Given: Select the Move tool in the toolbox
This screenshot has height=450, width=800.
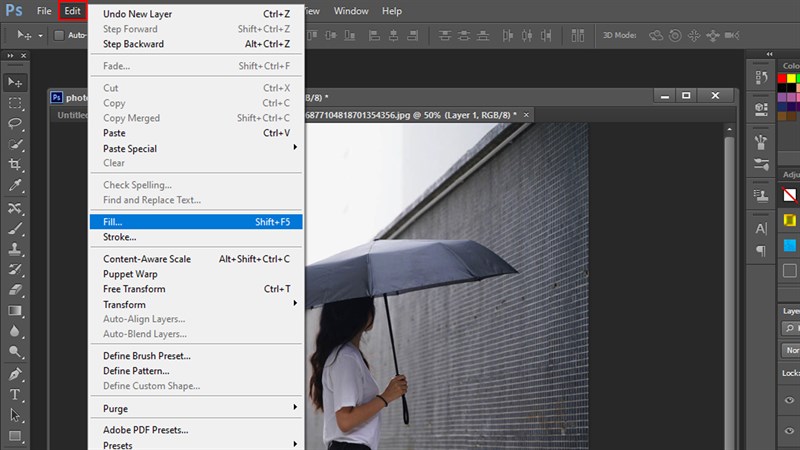Looking at the screenshot, I should coord(15,82).
